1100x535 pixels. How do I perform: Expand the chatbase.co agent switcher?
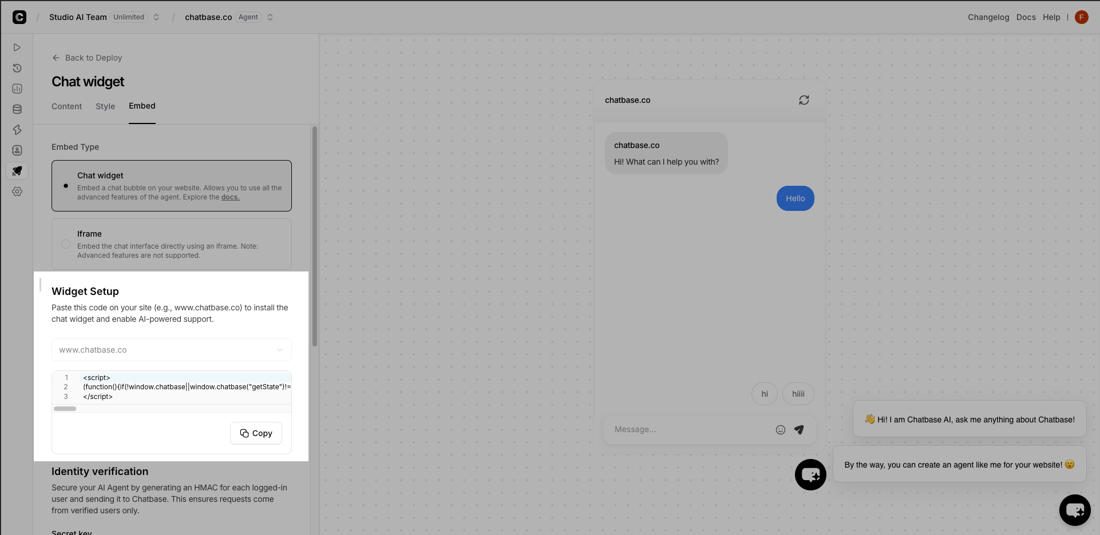coord(270,18)
